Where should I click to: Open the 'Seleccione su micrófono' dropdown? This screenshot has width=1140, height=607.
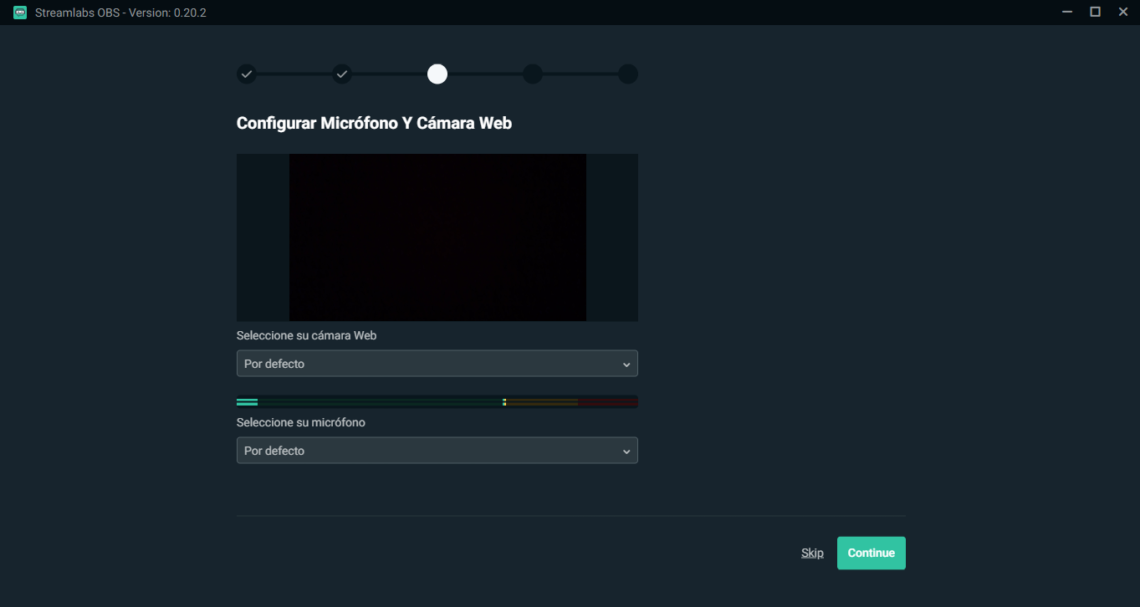437,450
